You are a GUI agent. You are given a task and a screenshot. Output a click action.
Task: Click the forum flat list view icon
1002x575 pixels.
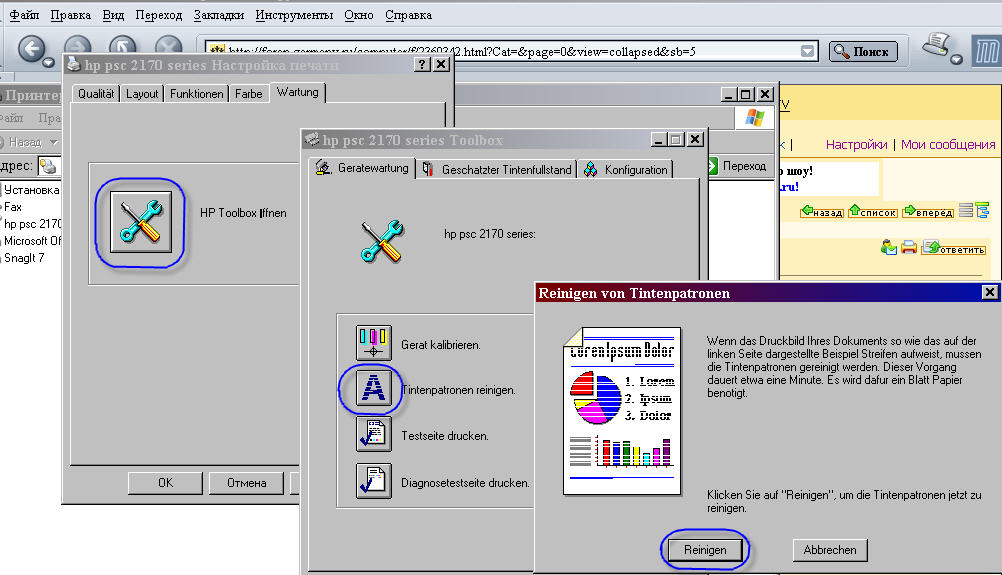(966, 210)
